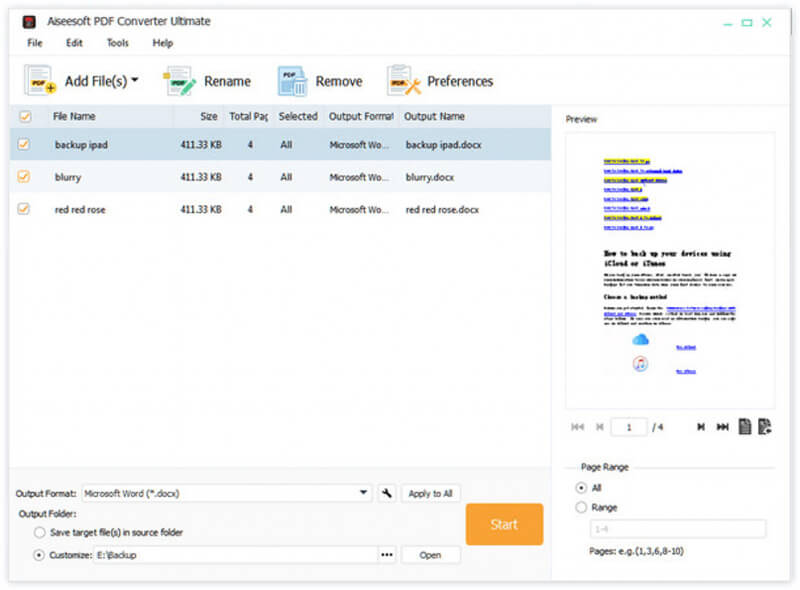Screen dimensions: 800x590
Task: Select the Range page option
Action: (581, 507)
